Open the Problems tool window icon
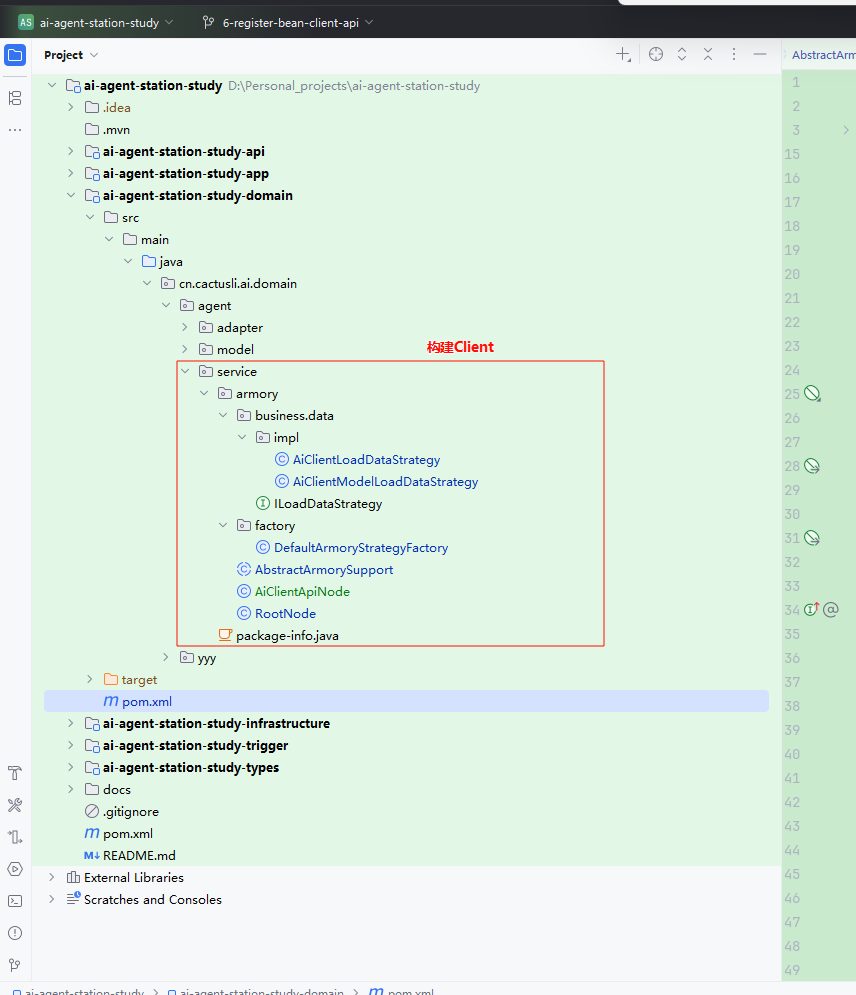This screenshot has width=856, height=995. click(x=15, y=932)
